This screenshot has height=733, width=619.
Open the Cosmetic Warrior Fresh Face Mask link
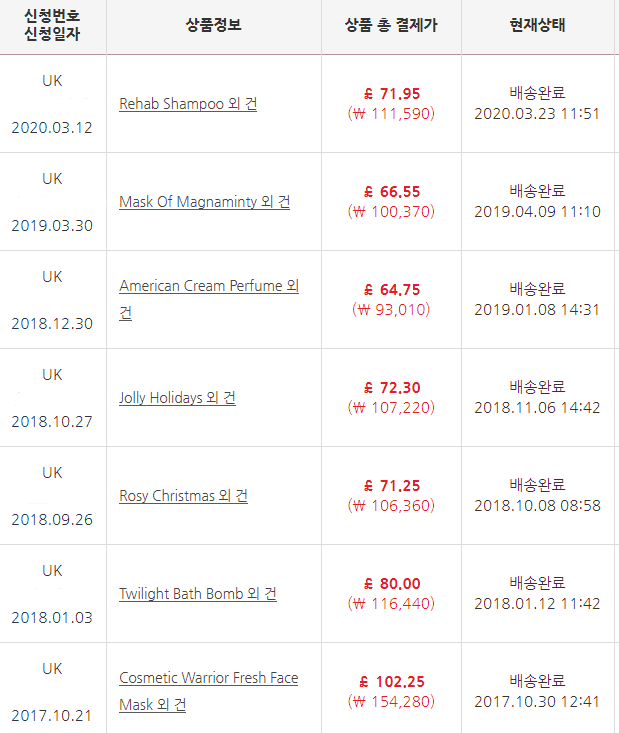coord(209,691)
